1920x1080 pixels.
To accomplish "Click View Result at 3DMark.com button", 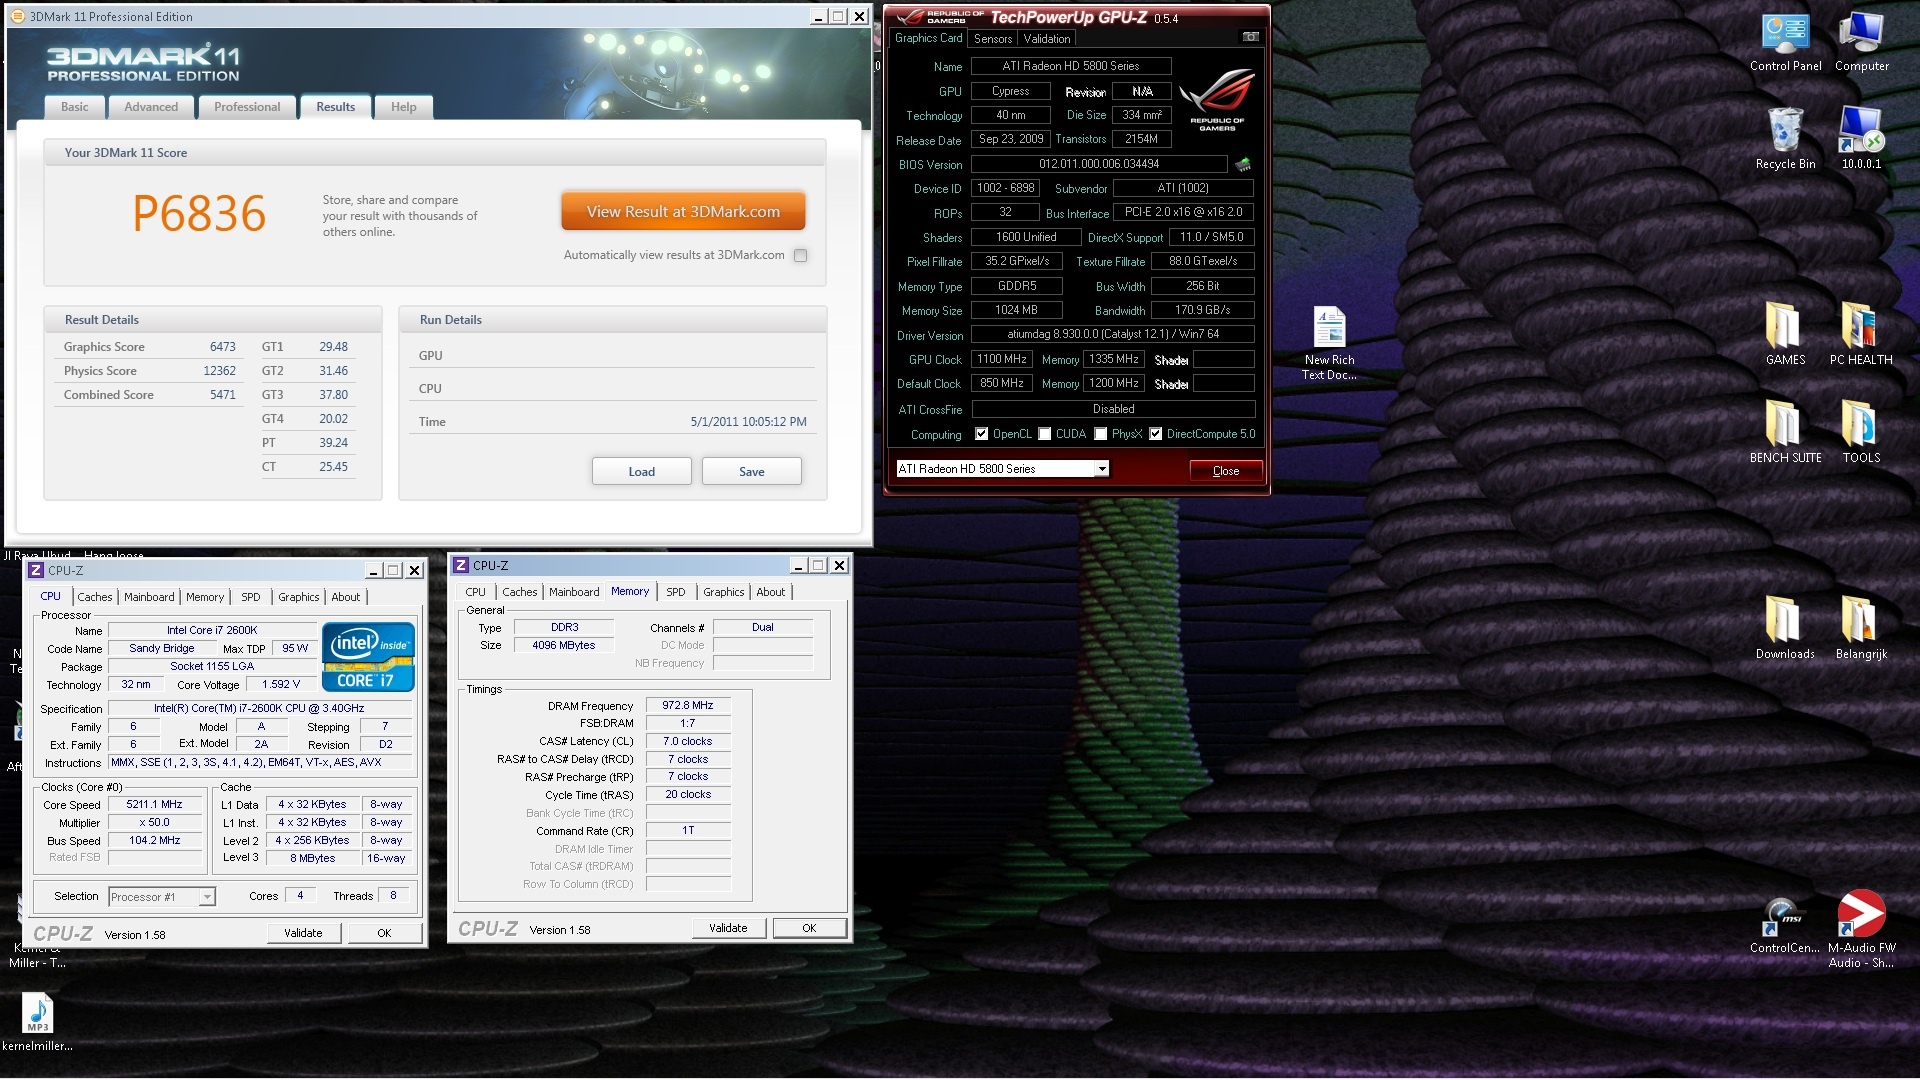I will [x=683, y=212].
